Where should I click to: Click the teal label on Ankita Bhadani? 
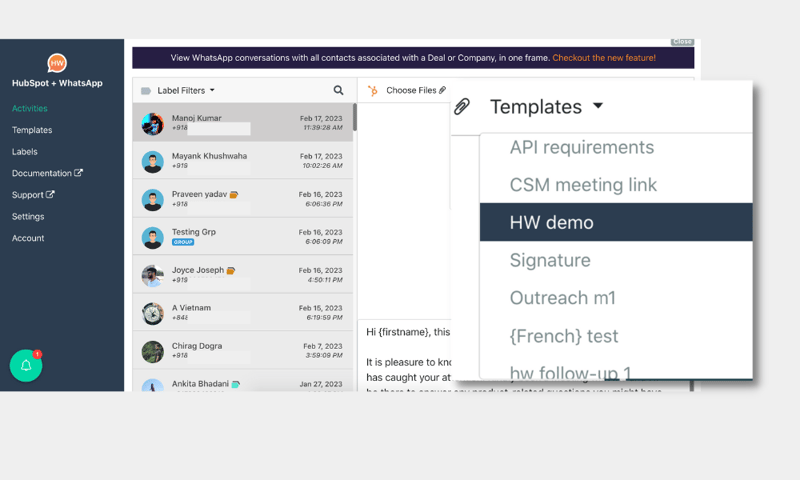point(236,384)
